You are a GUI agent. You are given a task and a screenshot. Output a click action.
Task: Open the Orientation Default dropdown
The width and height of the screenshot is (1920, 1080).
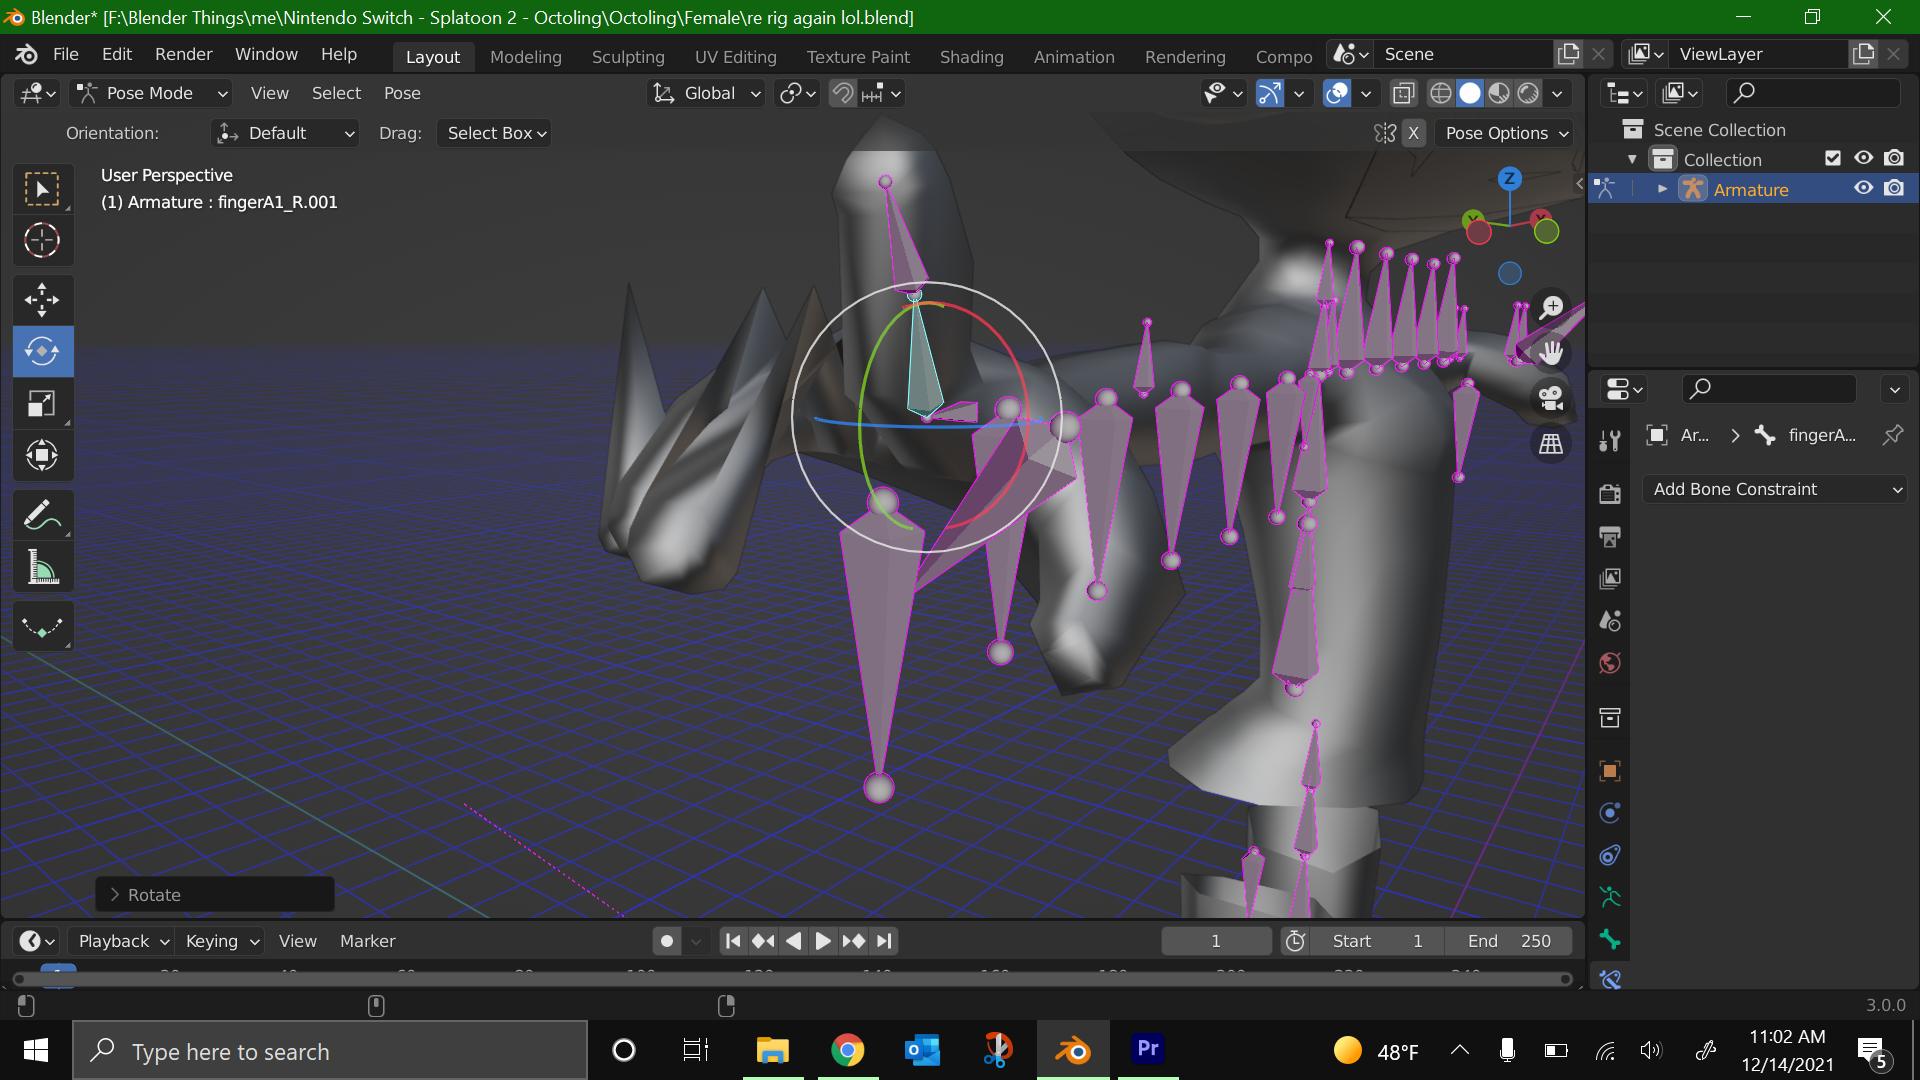(285, 133)
